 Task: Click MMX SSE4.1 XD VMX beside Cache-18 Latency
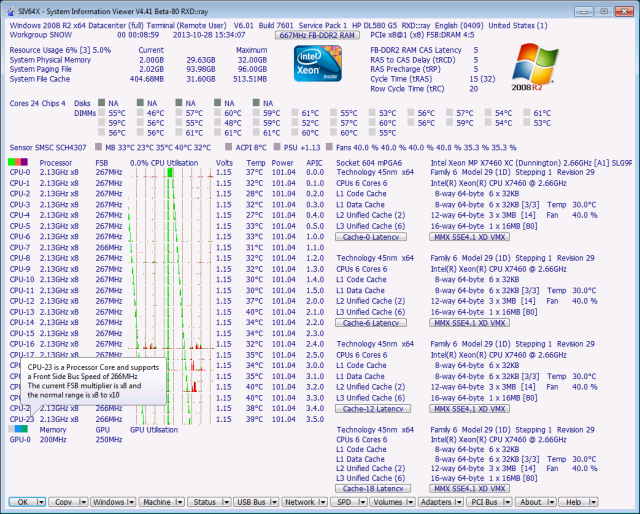469,488
